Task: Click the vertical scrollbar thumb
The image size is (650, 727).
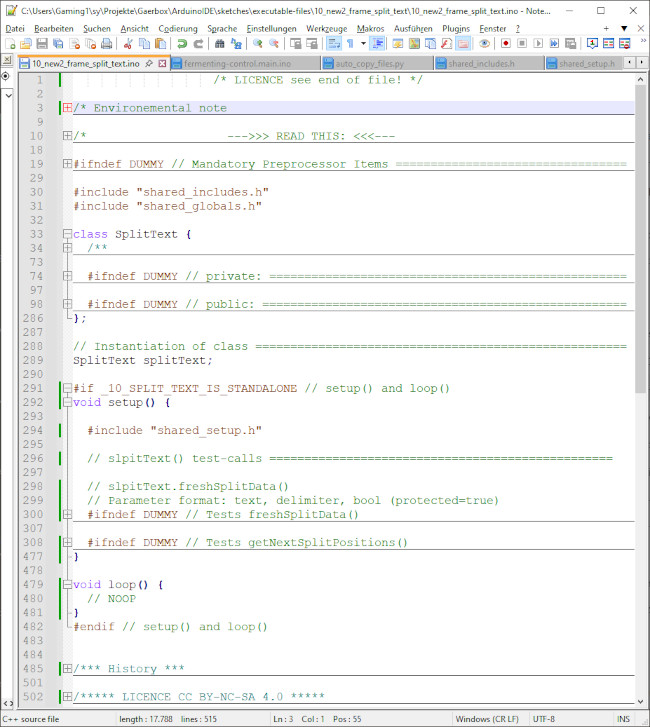Action: click(640, 238)
